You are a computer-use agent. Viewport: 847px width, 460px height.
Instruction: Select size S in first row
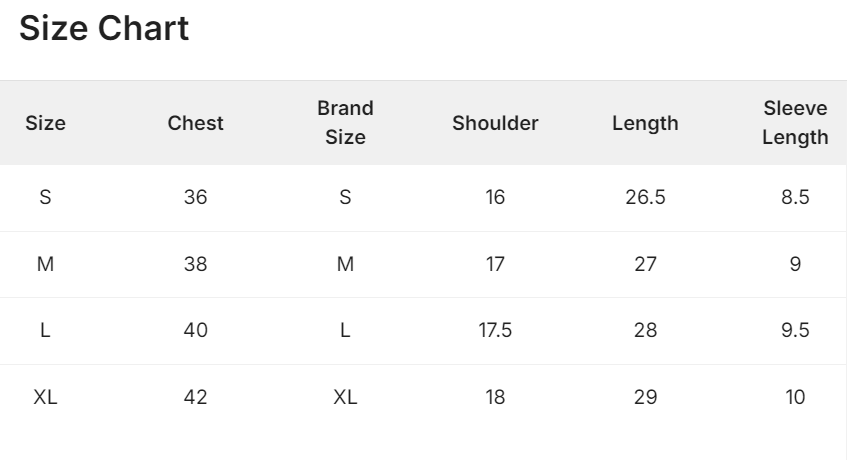click(45, 197)
